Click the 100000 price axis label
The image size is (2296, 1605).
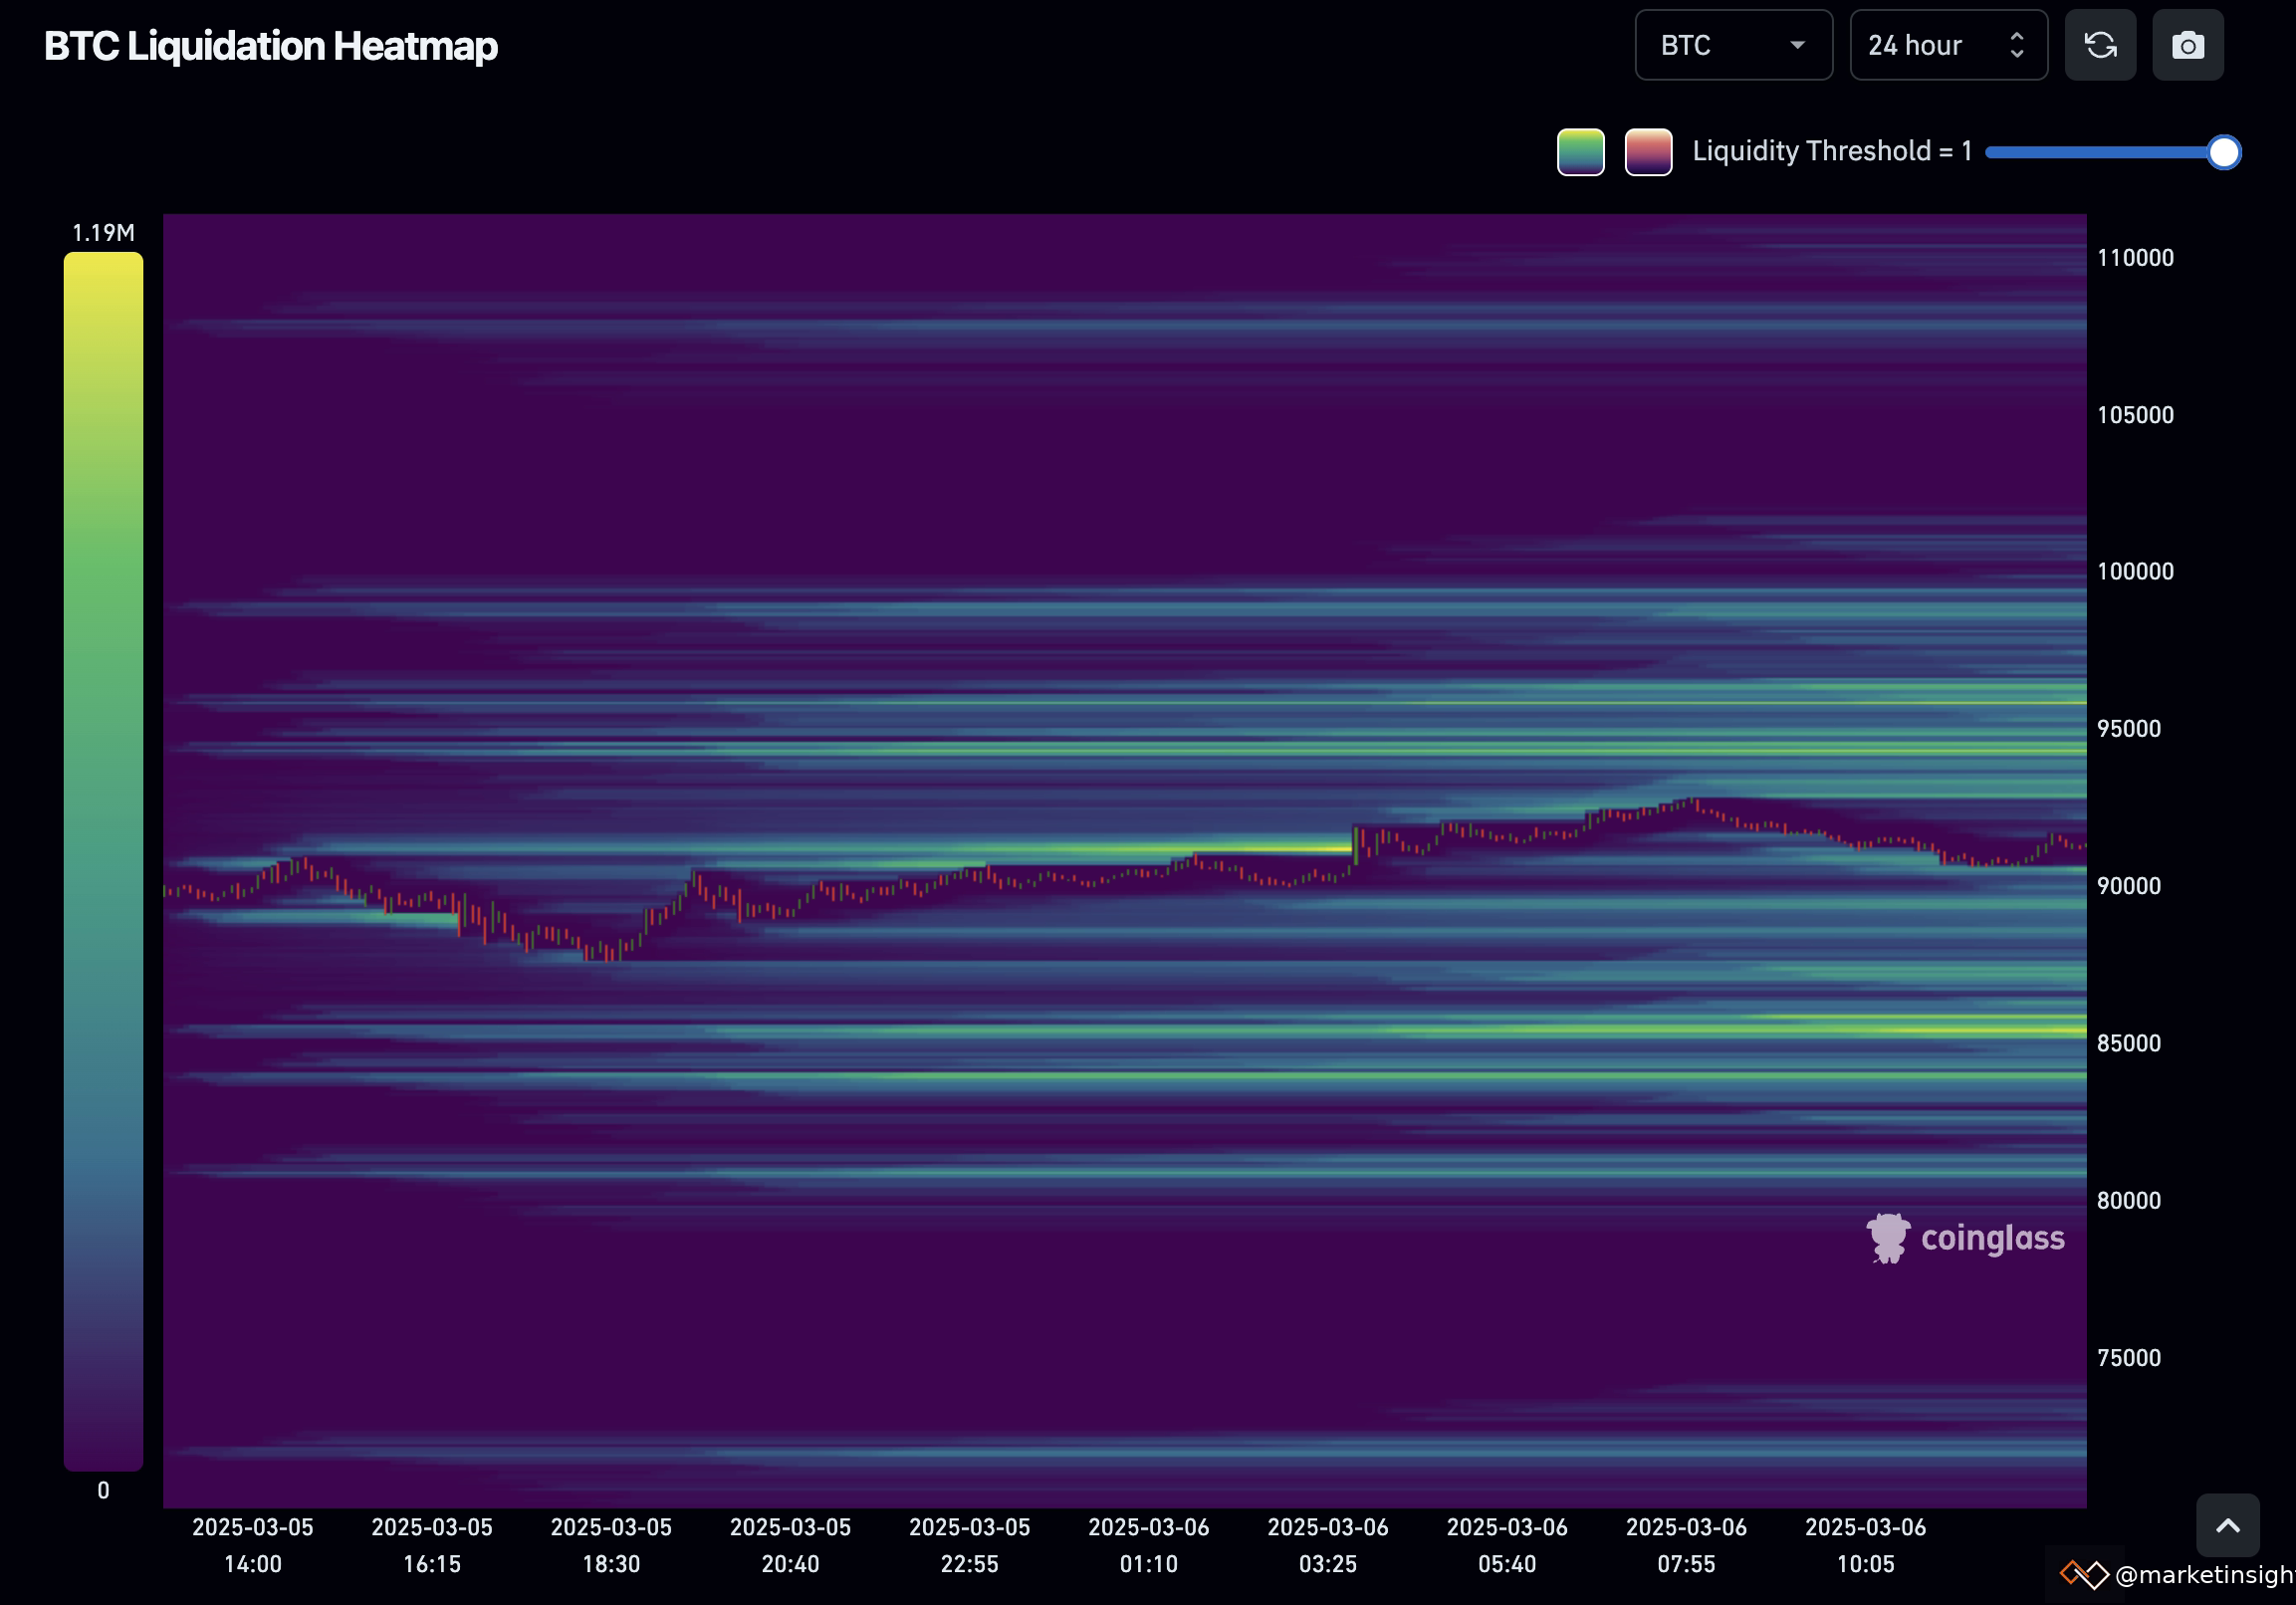(x=2135, y=572)
